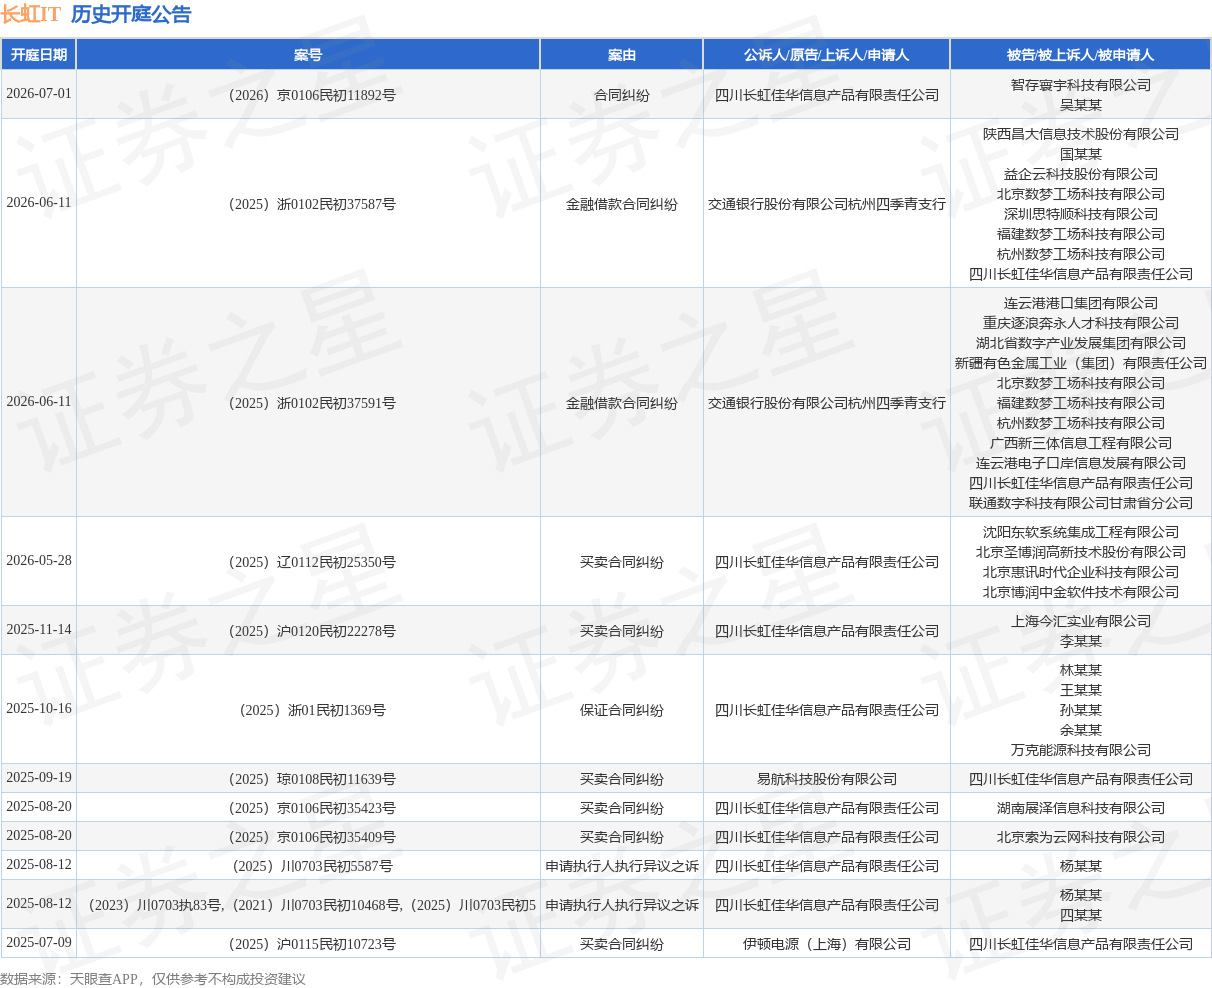Select the 长虹IT title text
The width and height of the screenshot is (1212, 988).
tap(31, 14)
